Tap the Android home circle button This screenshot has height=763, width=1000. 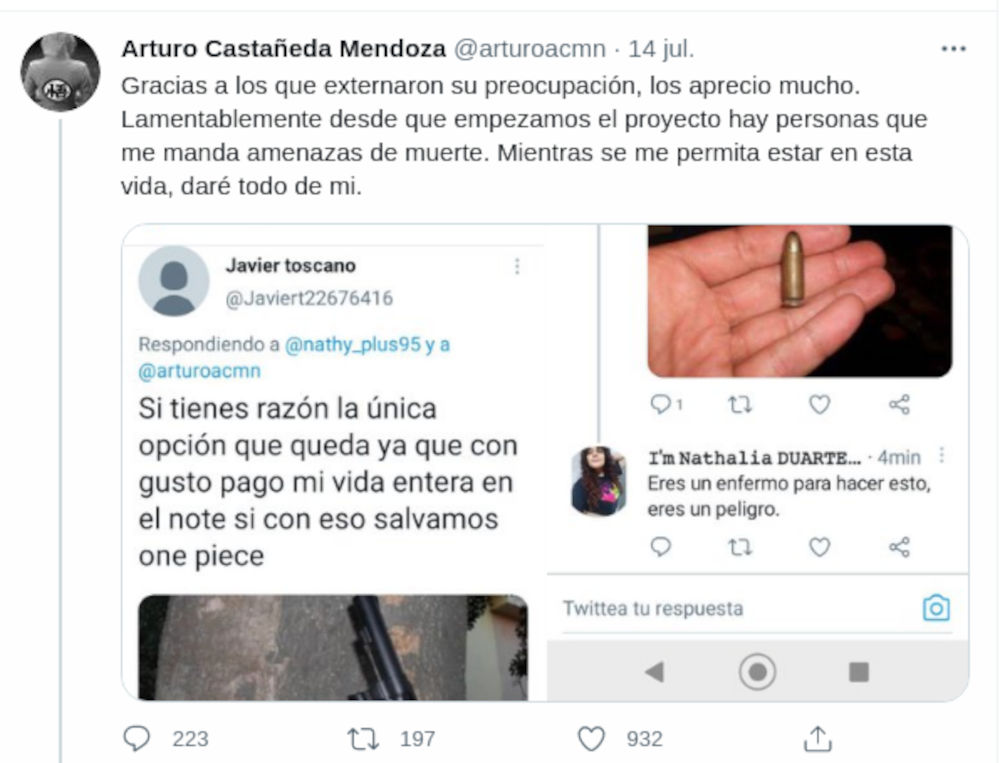pos(757,671)
